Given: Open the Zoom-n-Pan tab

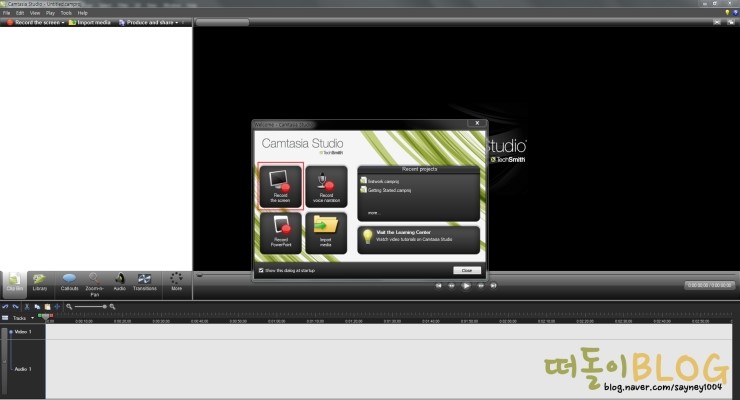Looking at the screenshot, I should point(94,285).
